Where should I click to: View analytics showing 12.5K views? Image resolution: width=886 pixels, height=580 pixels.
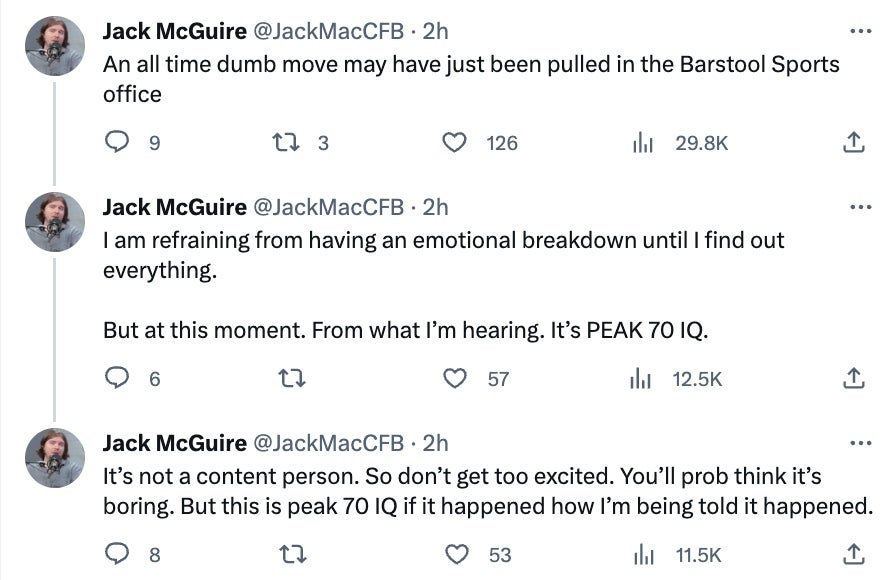coord(642,378)
